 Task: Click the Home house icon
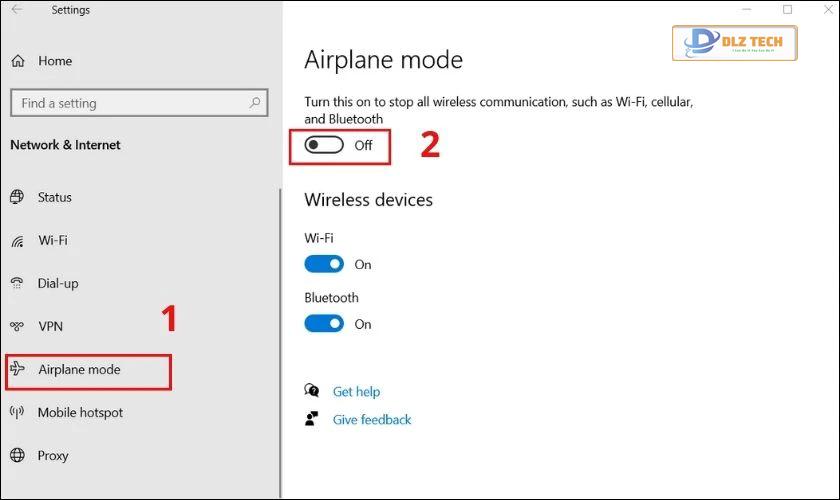18,61
